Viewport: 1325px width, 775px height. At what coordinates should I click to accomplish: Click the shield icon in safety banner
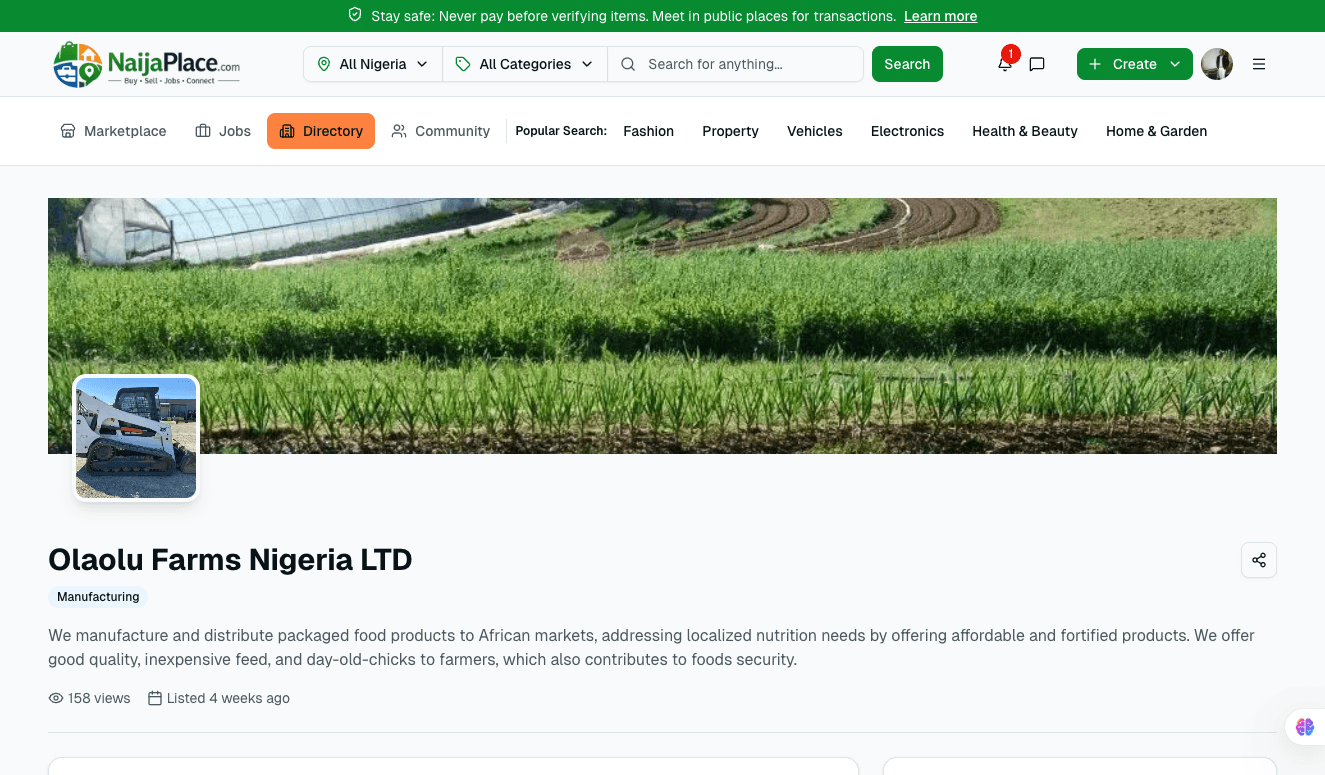355,16
